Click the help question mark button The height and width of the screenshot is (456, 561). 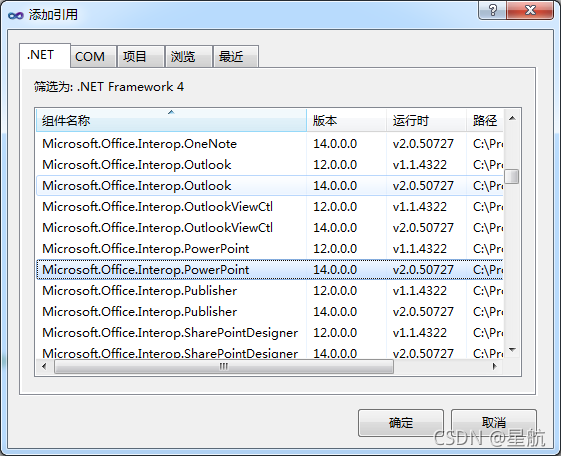492,10
